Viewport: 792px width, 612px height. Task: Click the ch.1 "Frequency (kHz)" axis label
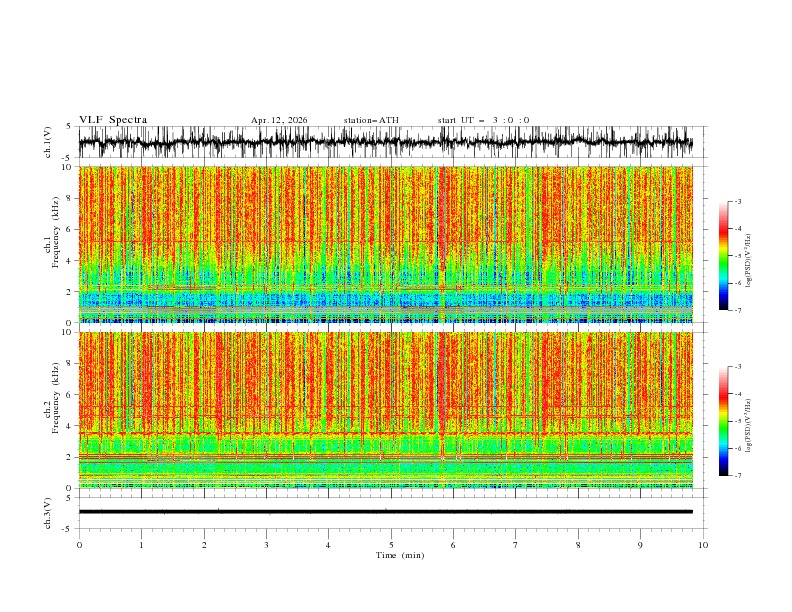56,232
